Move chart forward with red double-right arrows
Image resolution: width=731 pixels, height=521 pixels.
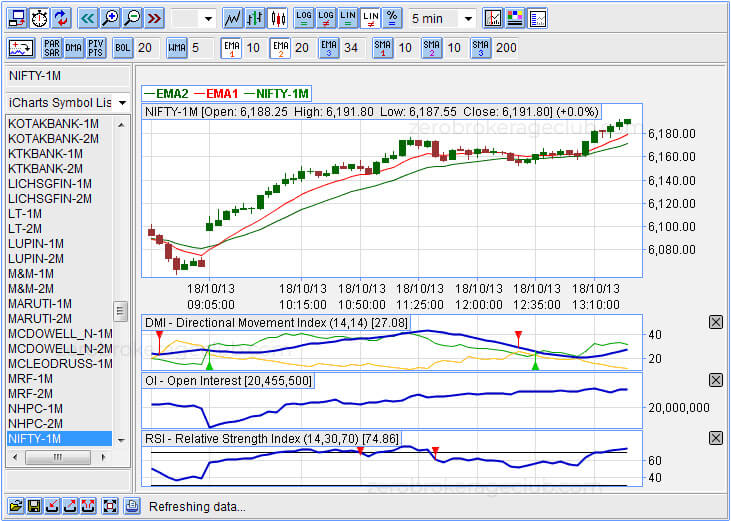(155, 19)
